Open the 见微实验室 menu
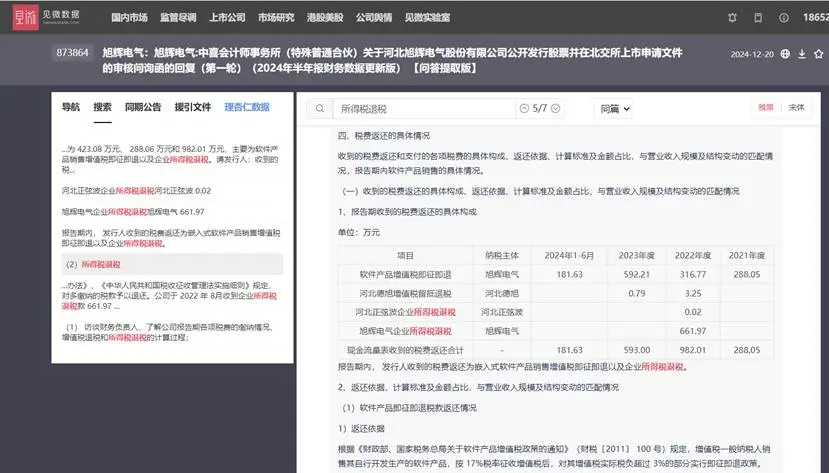Image resolution: width=829 pixels, height=473 pixels. click(427, 18)
